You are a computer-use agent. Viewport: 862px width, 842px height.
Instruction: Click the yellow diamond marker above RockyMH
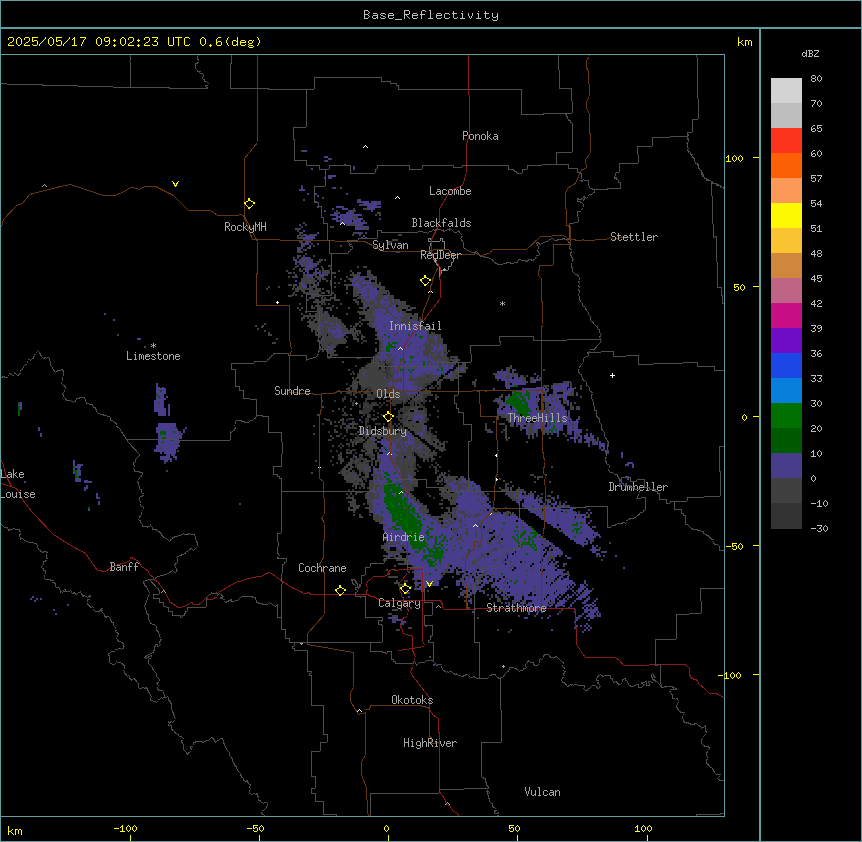coord(249,204)
